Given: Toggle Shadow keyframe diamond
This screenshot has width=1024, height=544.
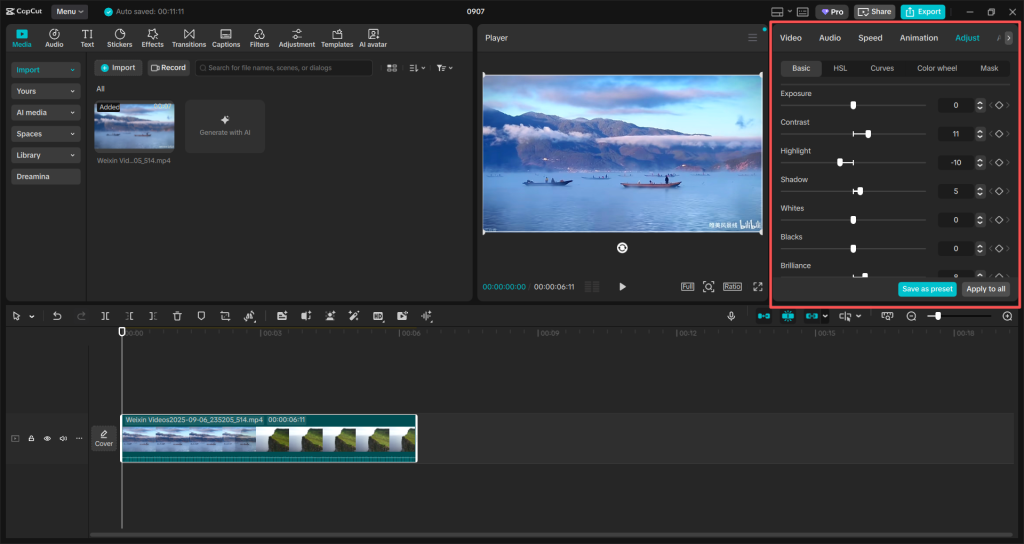Looking at the screenshot, I should [999, 191].
